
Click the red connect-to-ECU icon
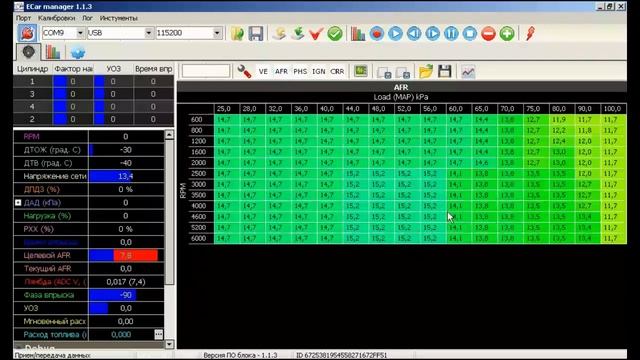tap(27, 33)
